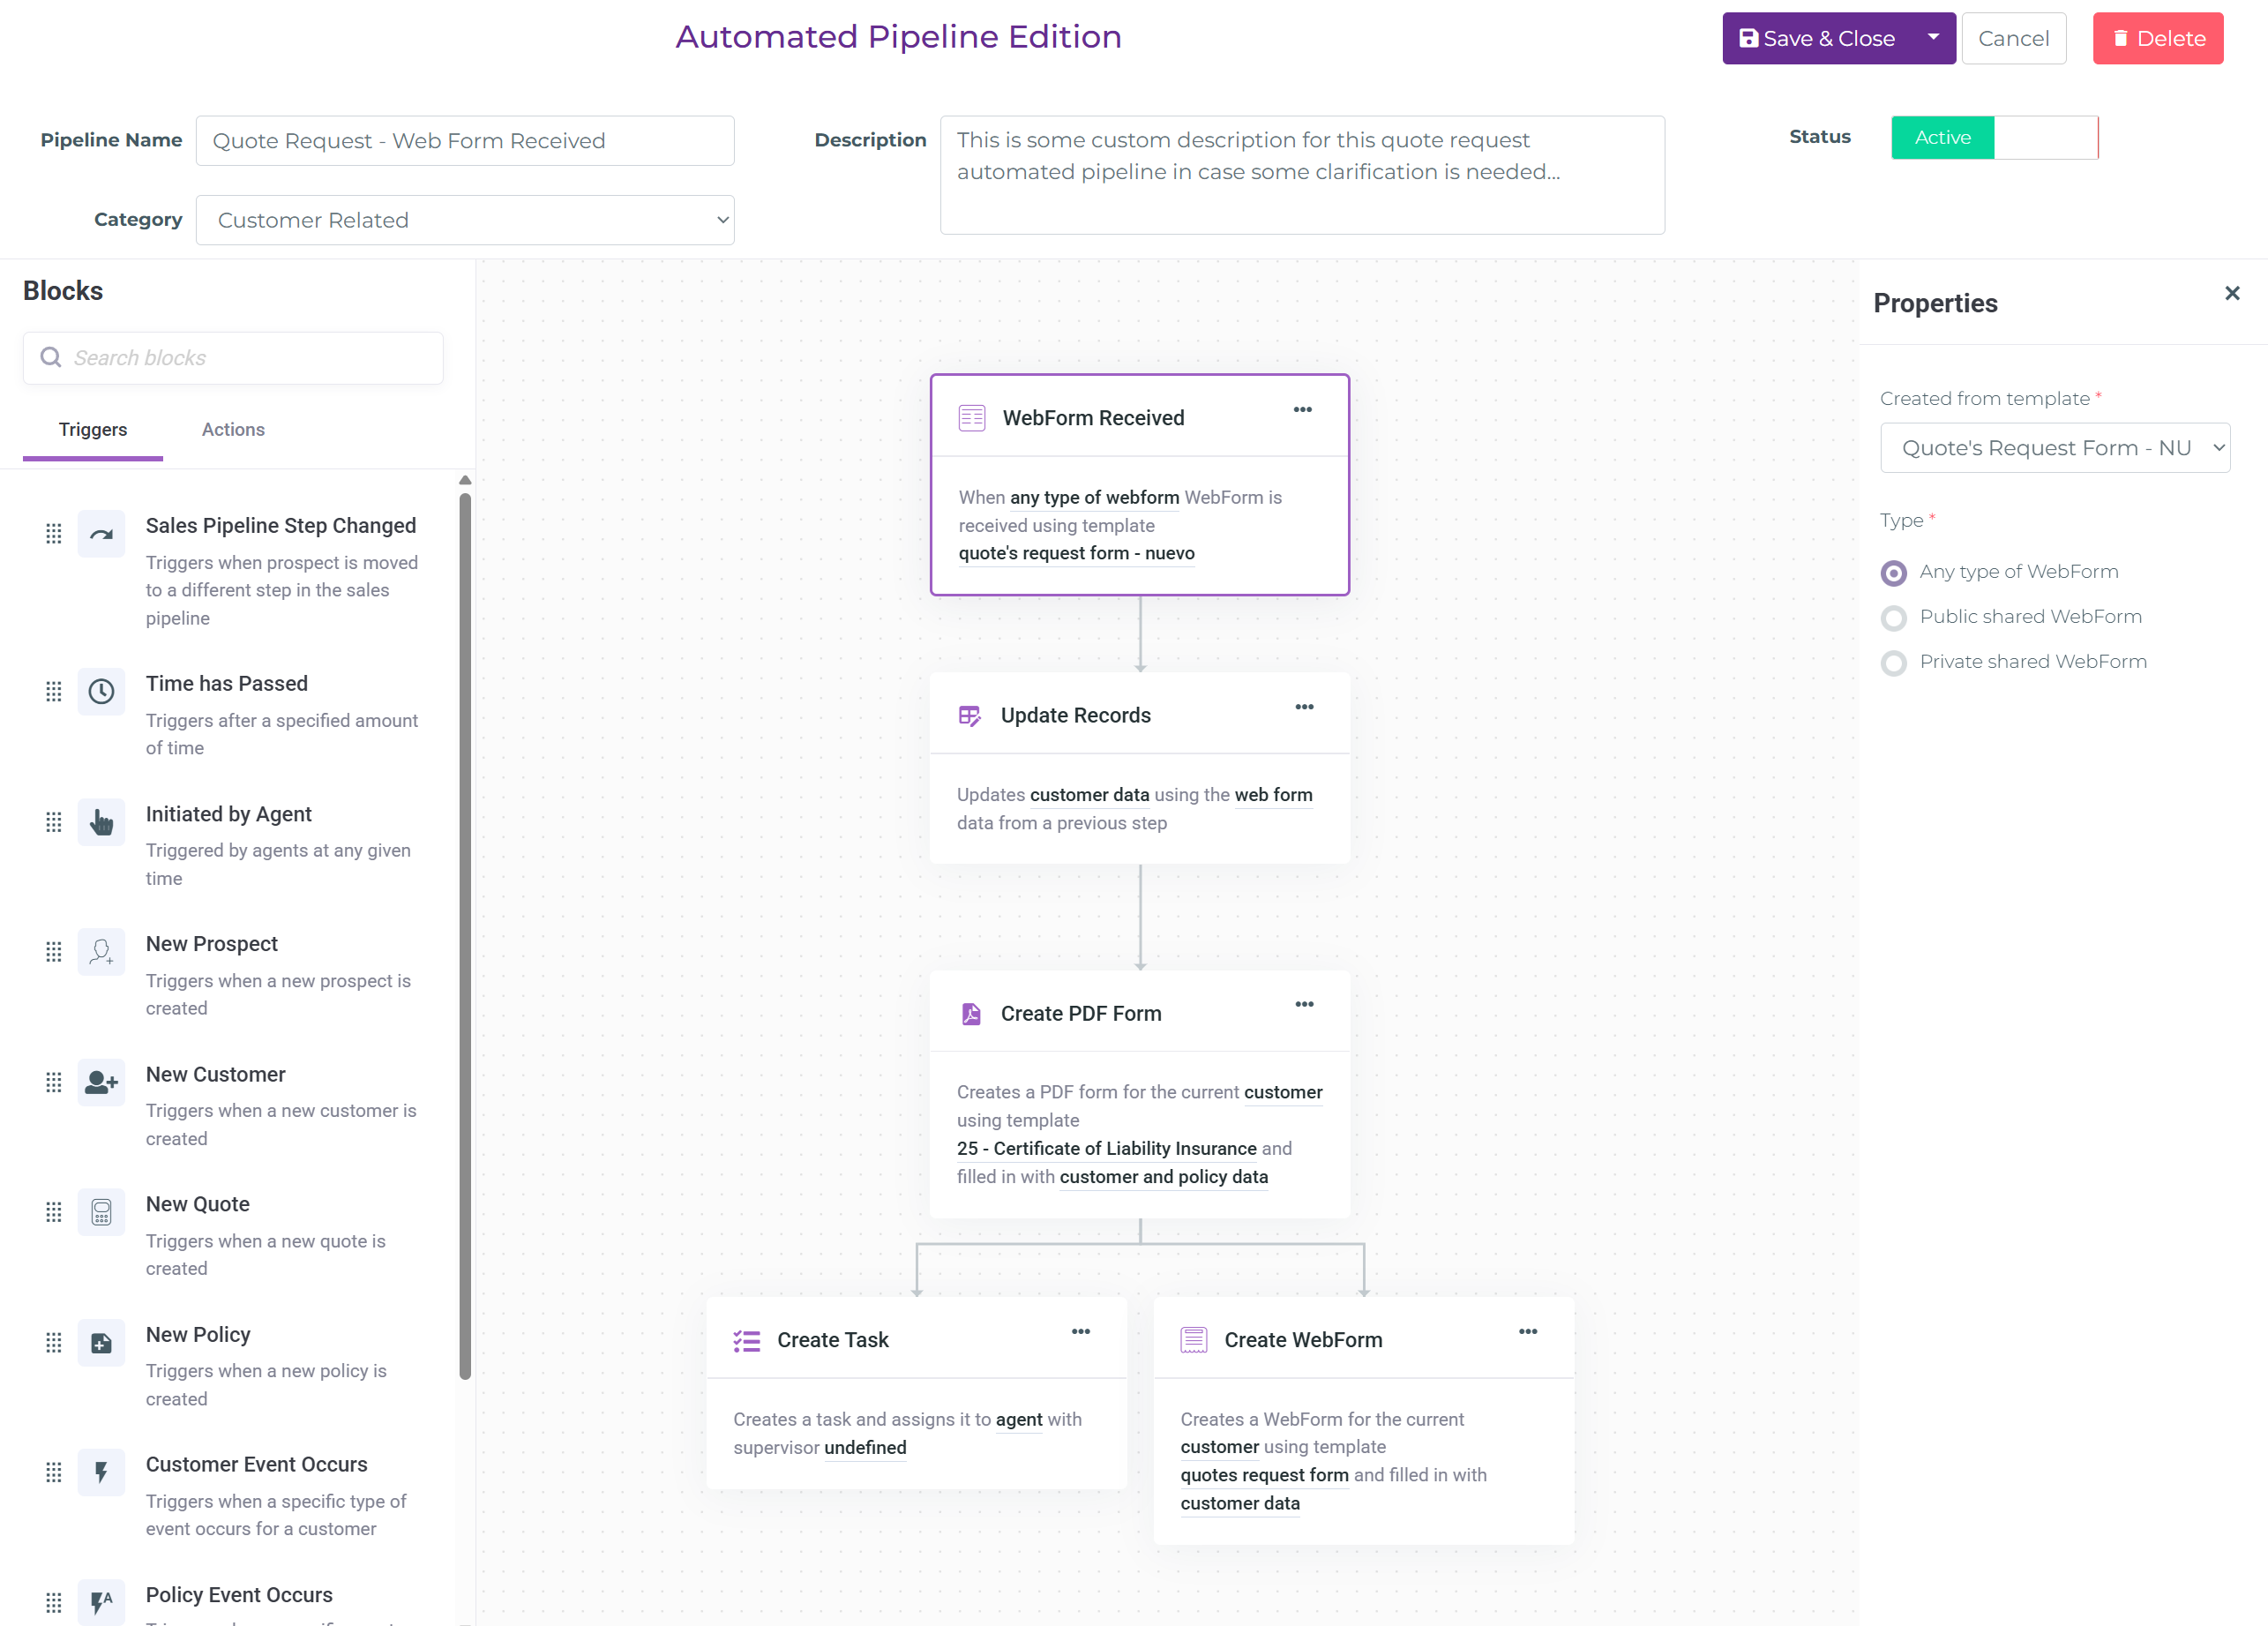This screenshot has width=2268, height=1626.
Task: Open the Create PDF Form block options menu
Action: point(1304,1005)
